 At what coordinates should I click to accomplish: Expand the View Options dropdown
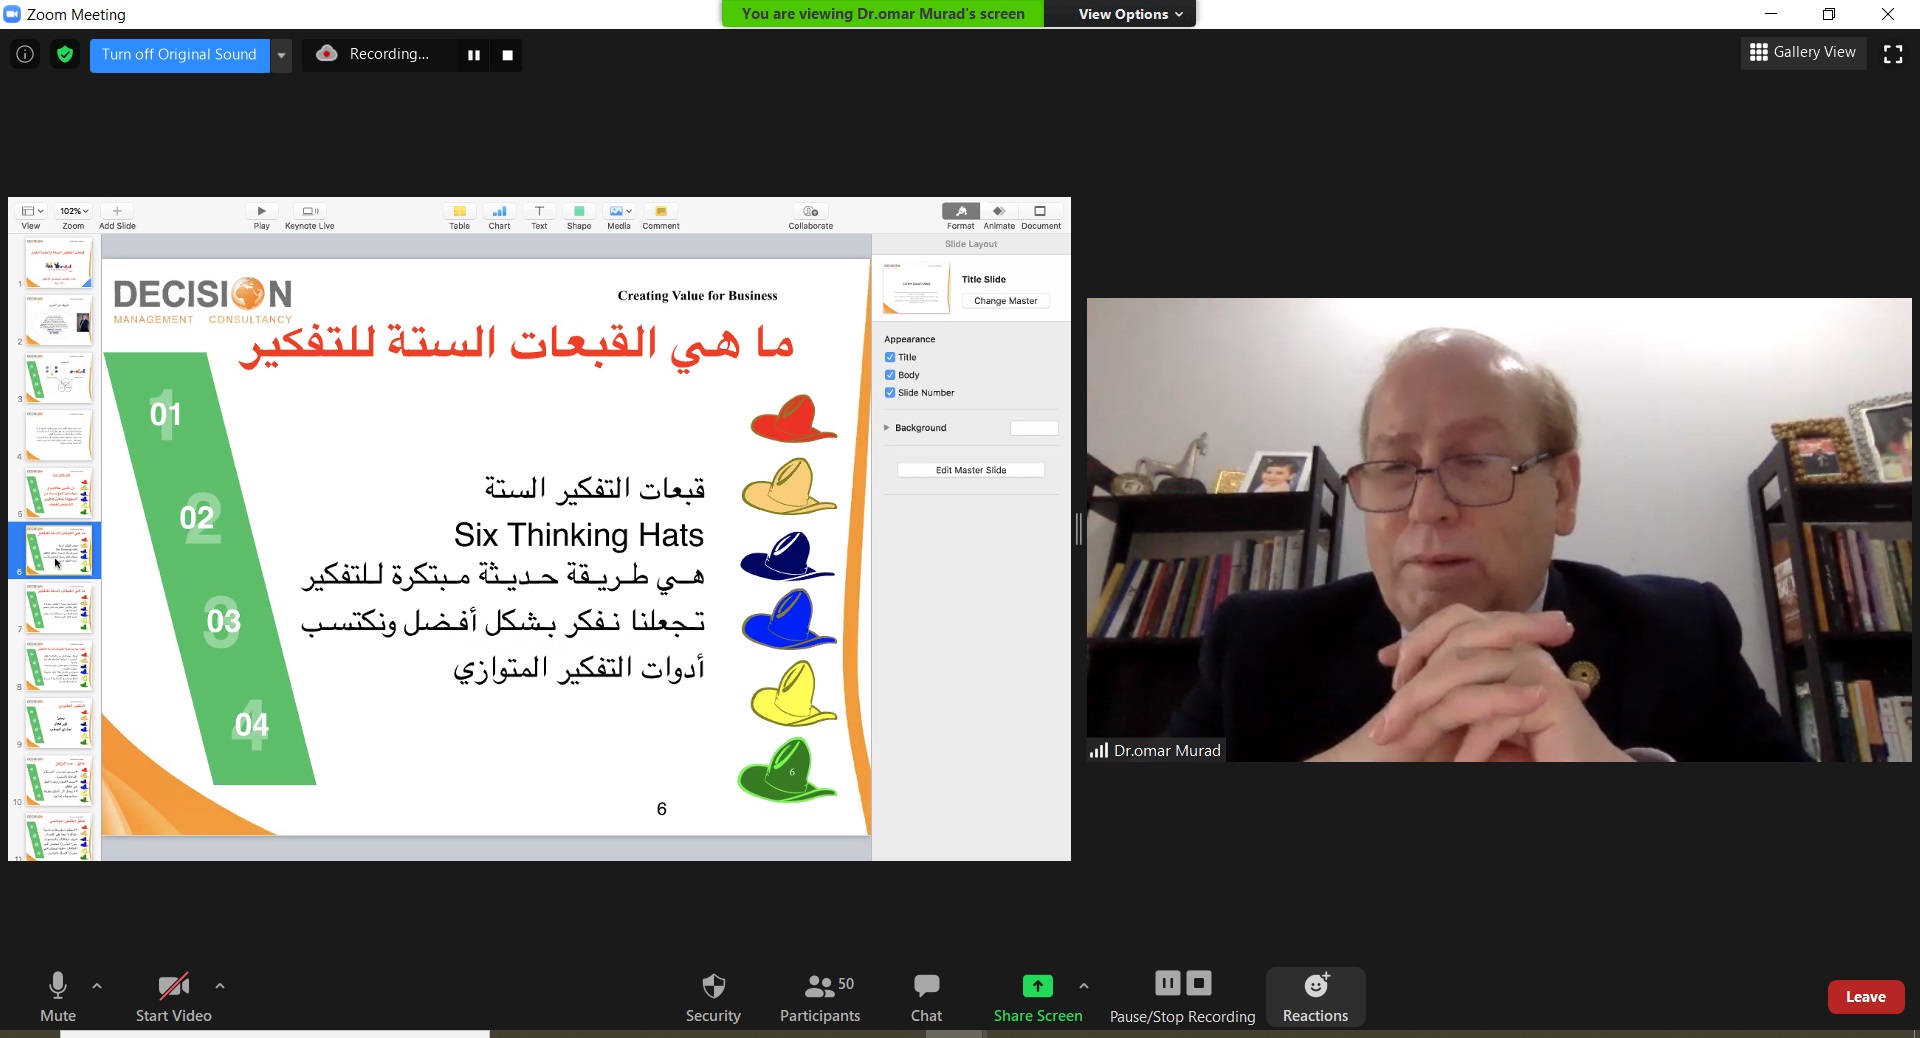(x=1130, y=14)
